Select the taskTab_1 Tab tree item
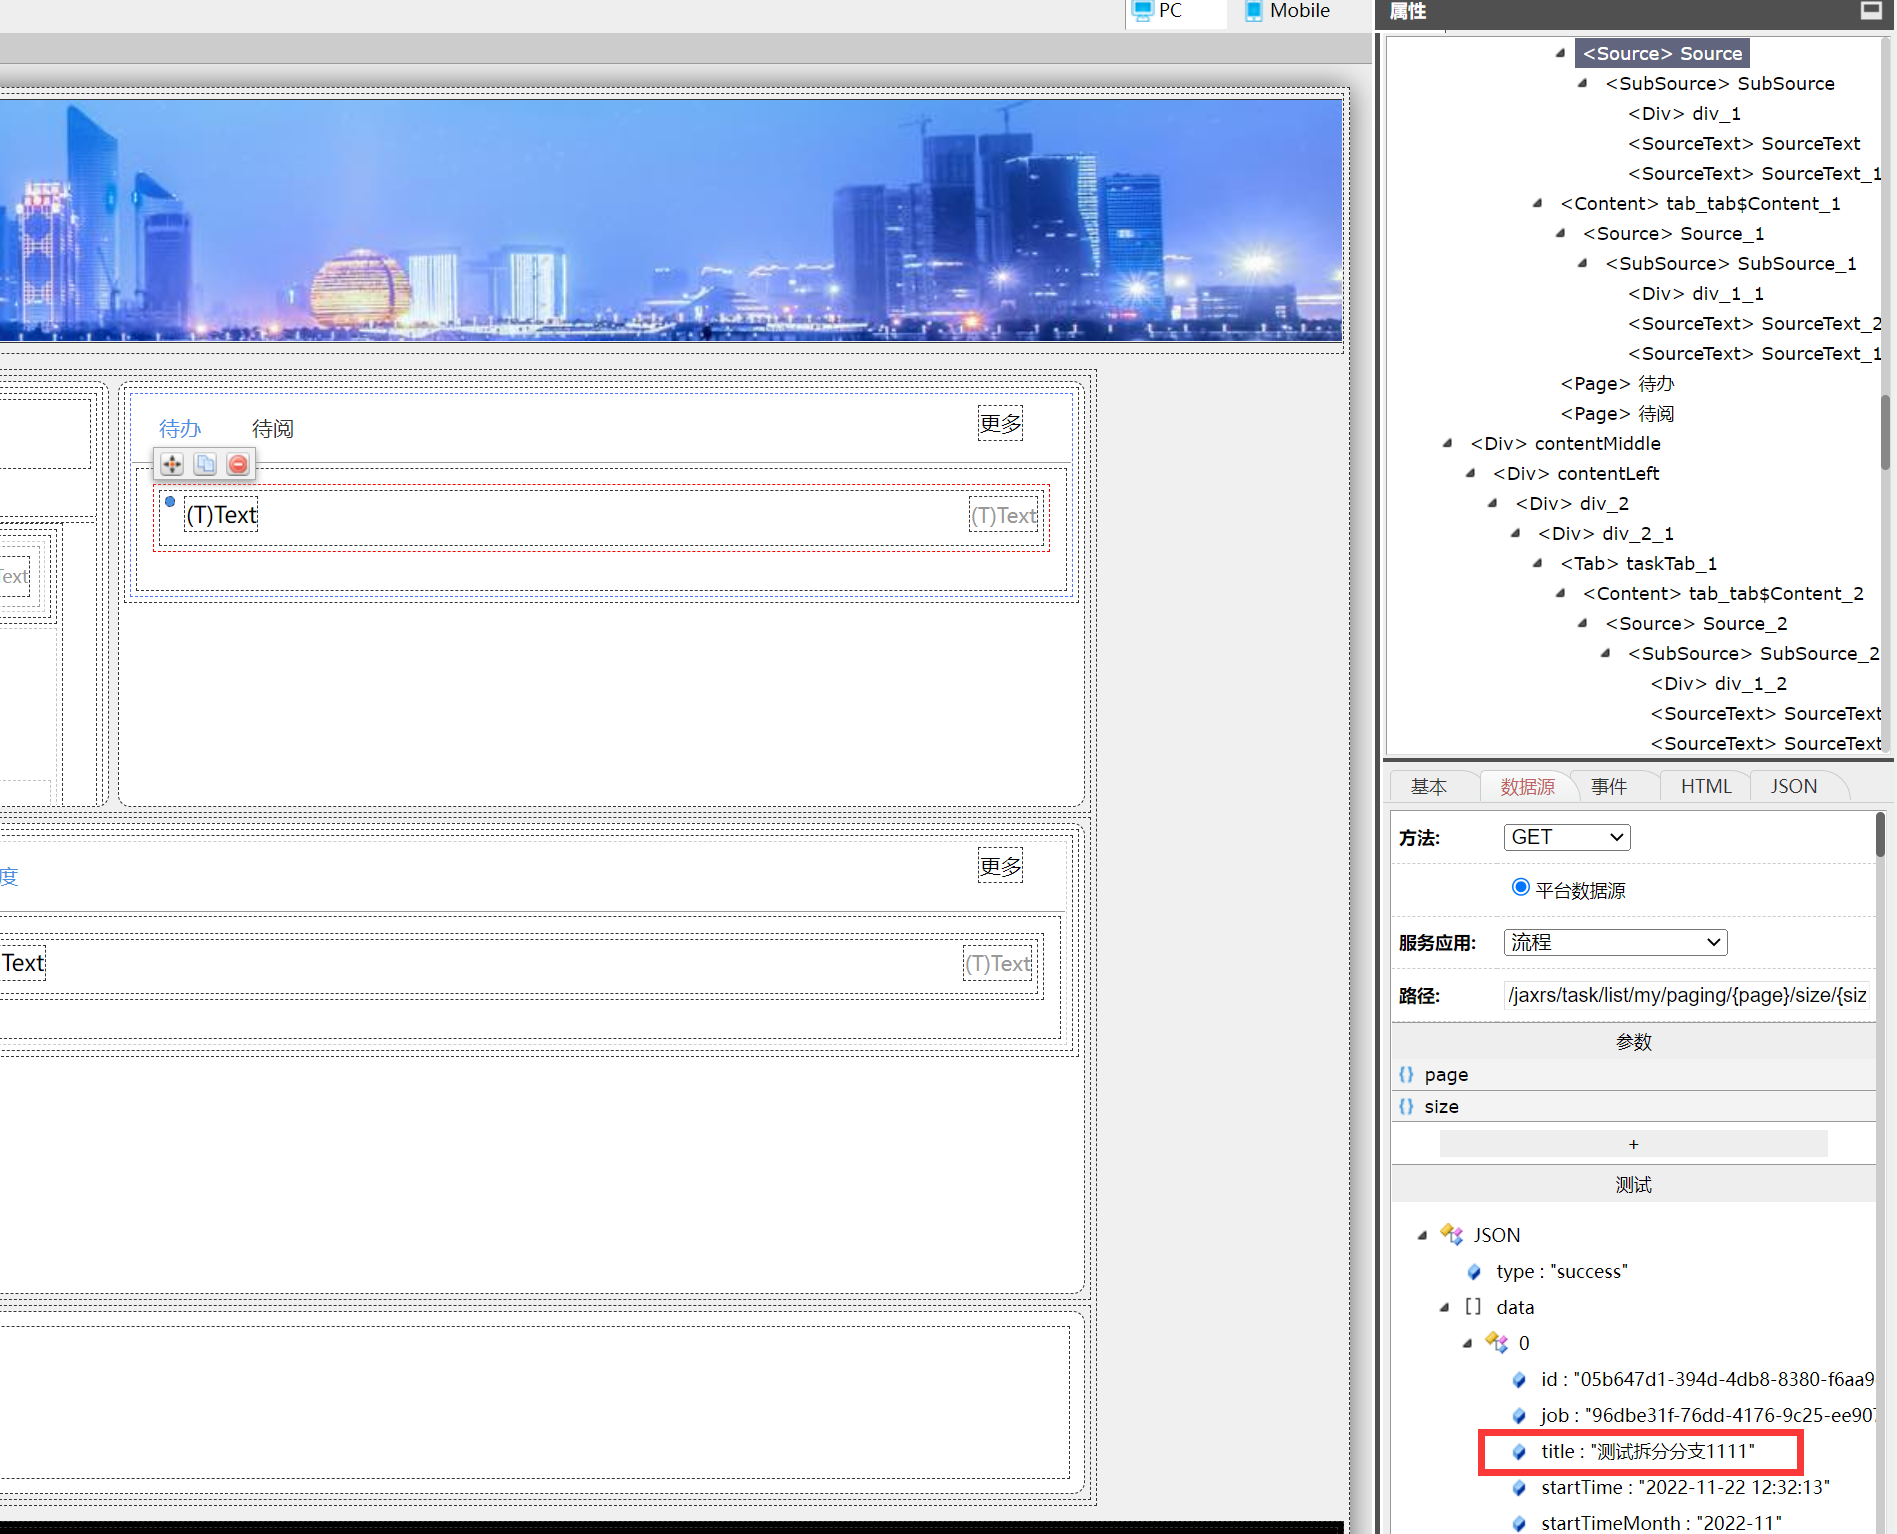The height and width of the screenshot is (1534, 1897). click(1638, 564)
